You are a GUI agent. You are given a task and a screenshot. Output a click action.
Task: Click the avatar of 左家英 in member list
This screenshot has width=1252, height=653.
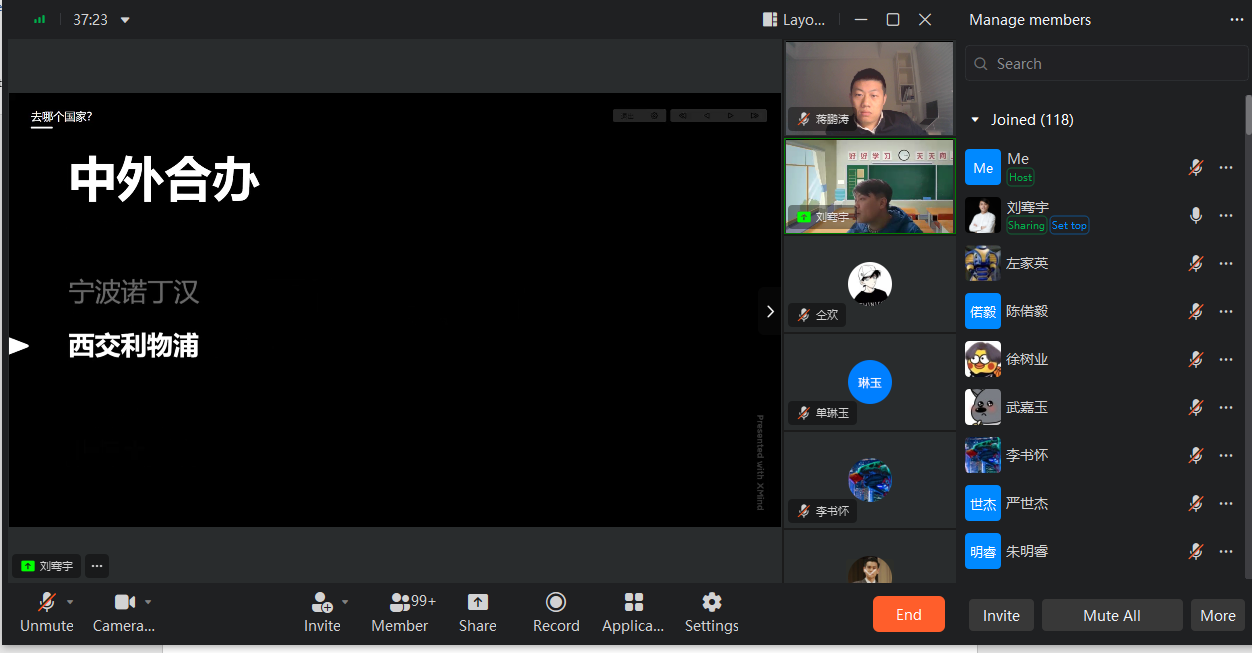983,263
